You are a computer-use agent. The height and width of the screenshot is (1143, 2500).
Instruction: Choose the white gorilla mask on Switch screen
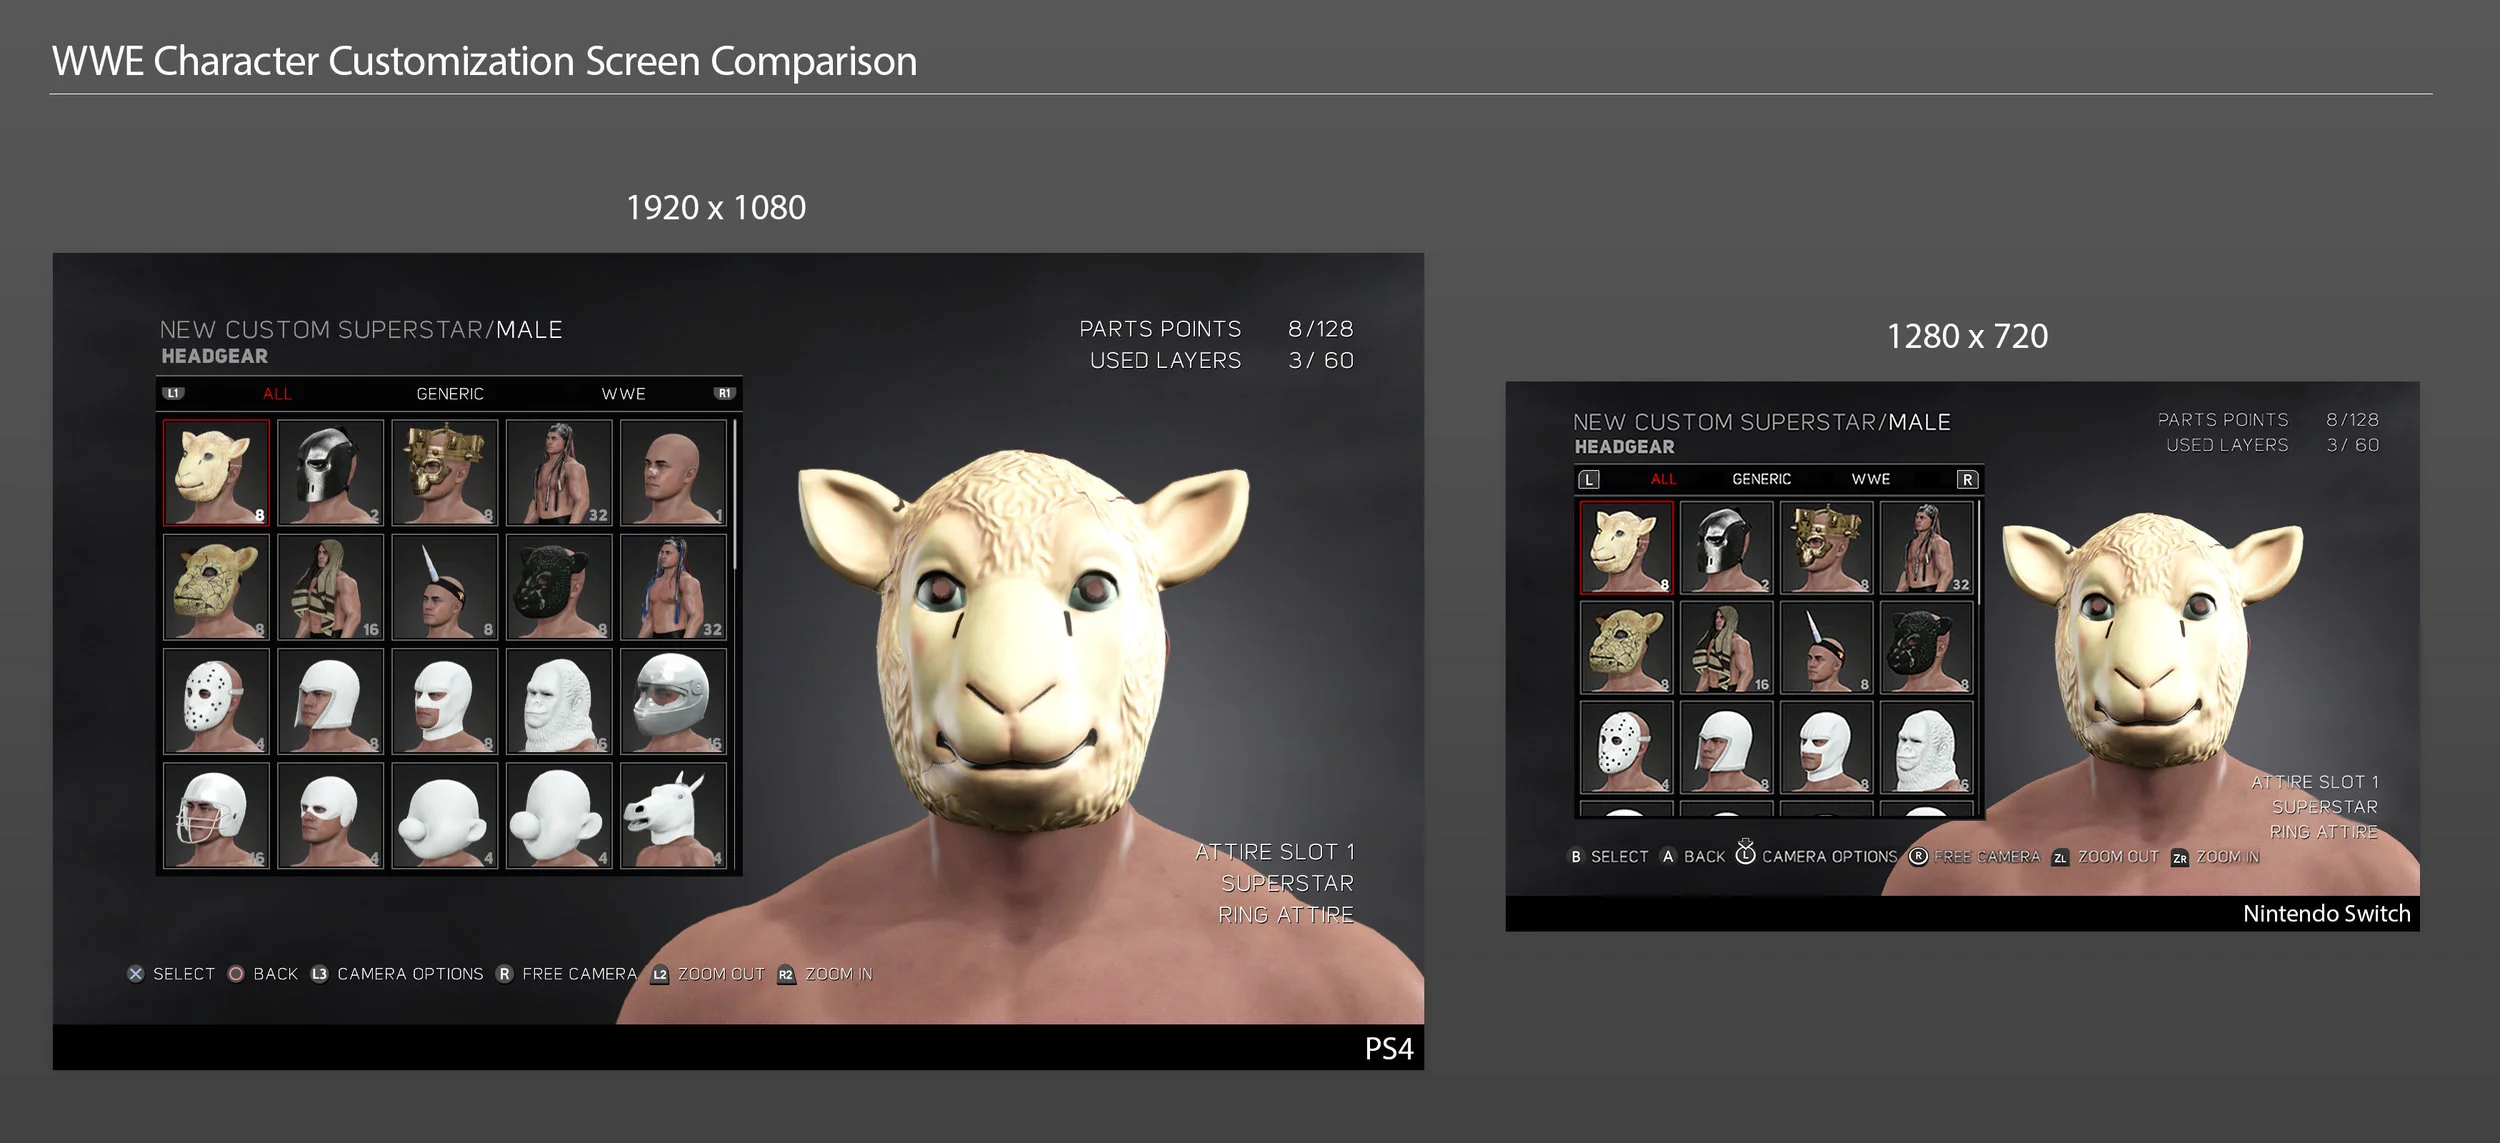click(1926, 747)
